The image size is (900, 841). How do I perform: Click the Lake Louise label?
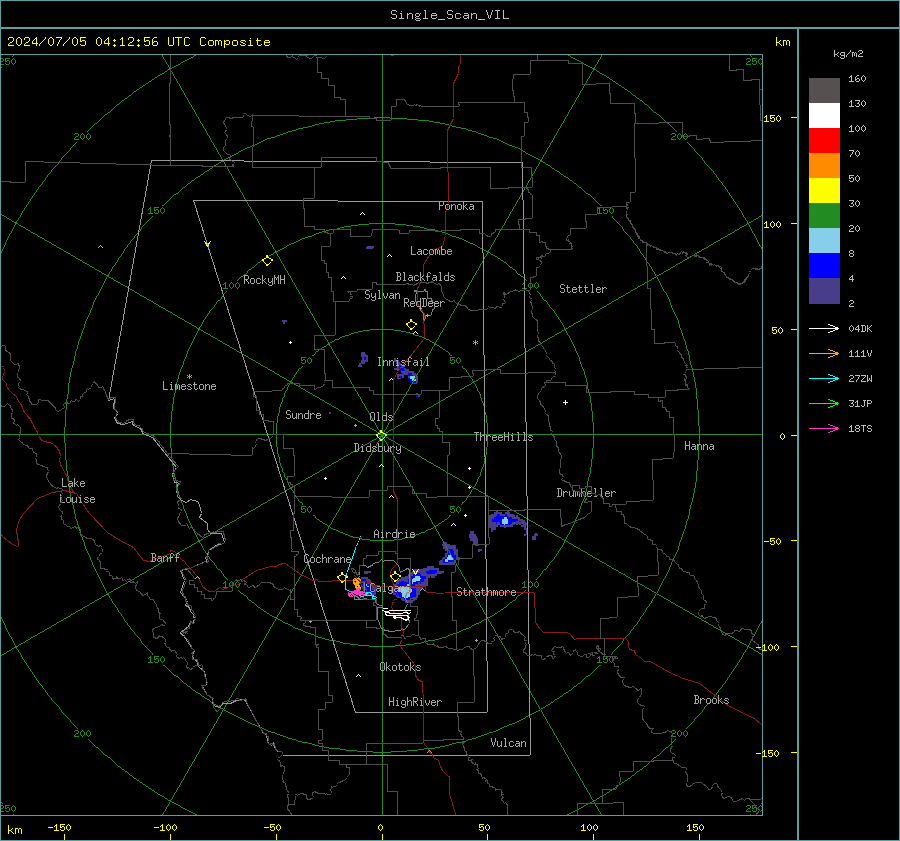[77, 491]
